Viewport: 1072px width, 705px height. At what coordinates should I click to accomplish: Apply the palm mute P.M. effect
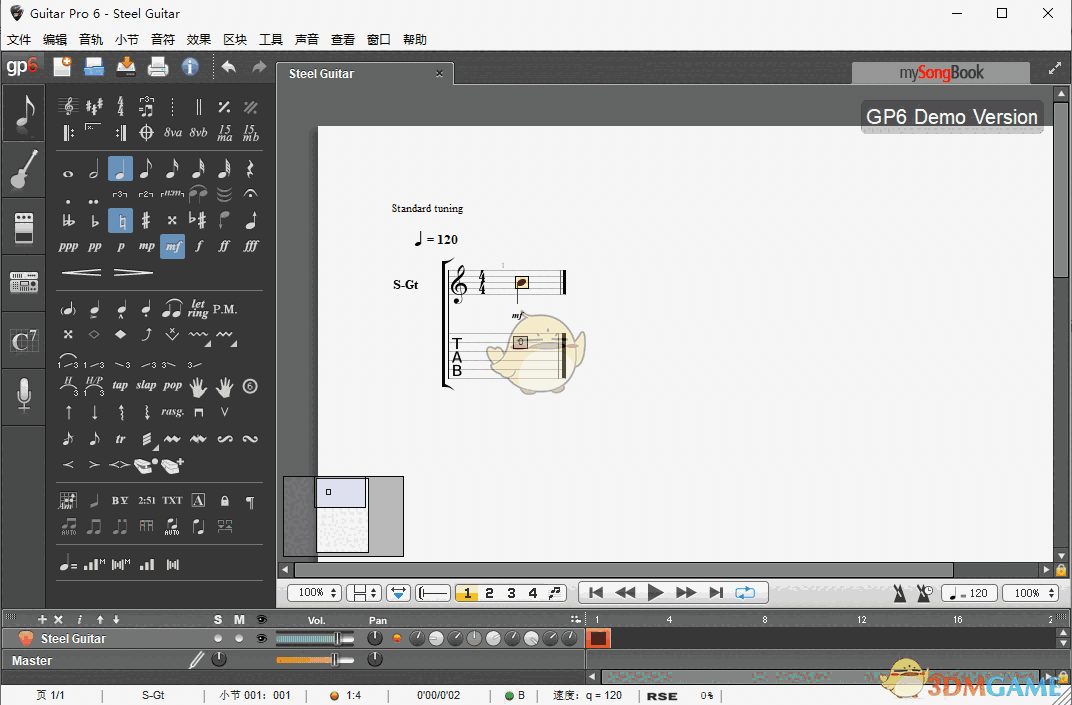click(225, 309)
